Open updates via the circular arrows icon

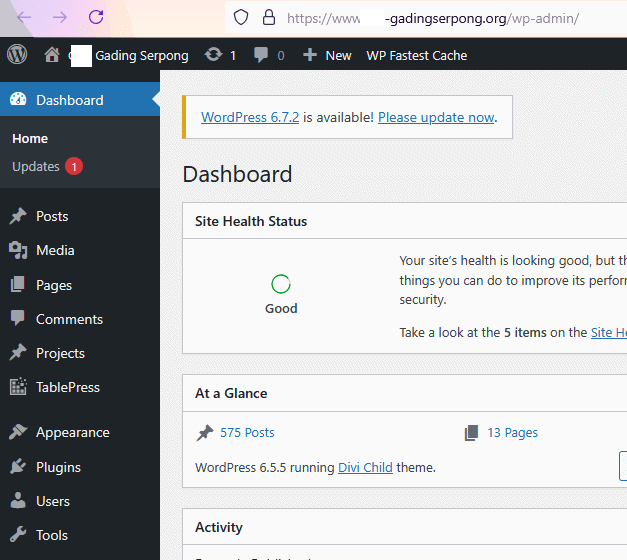pyautogui.click(x=214, y=54)
